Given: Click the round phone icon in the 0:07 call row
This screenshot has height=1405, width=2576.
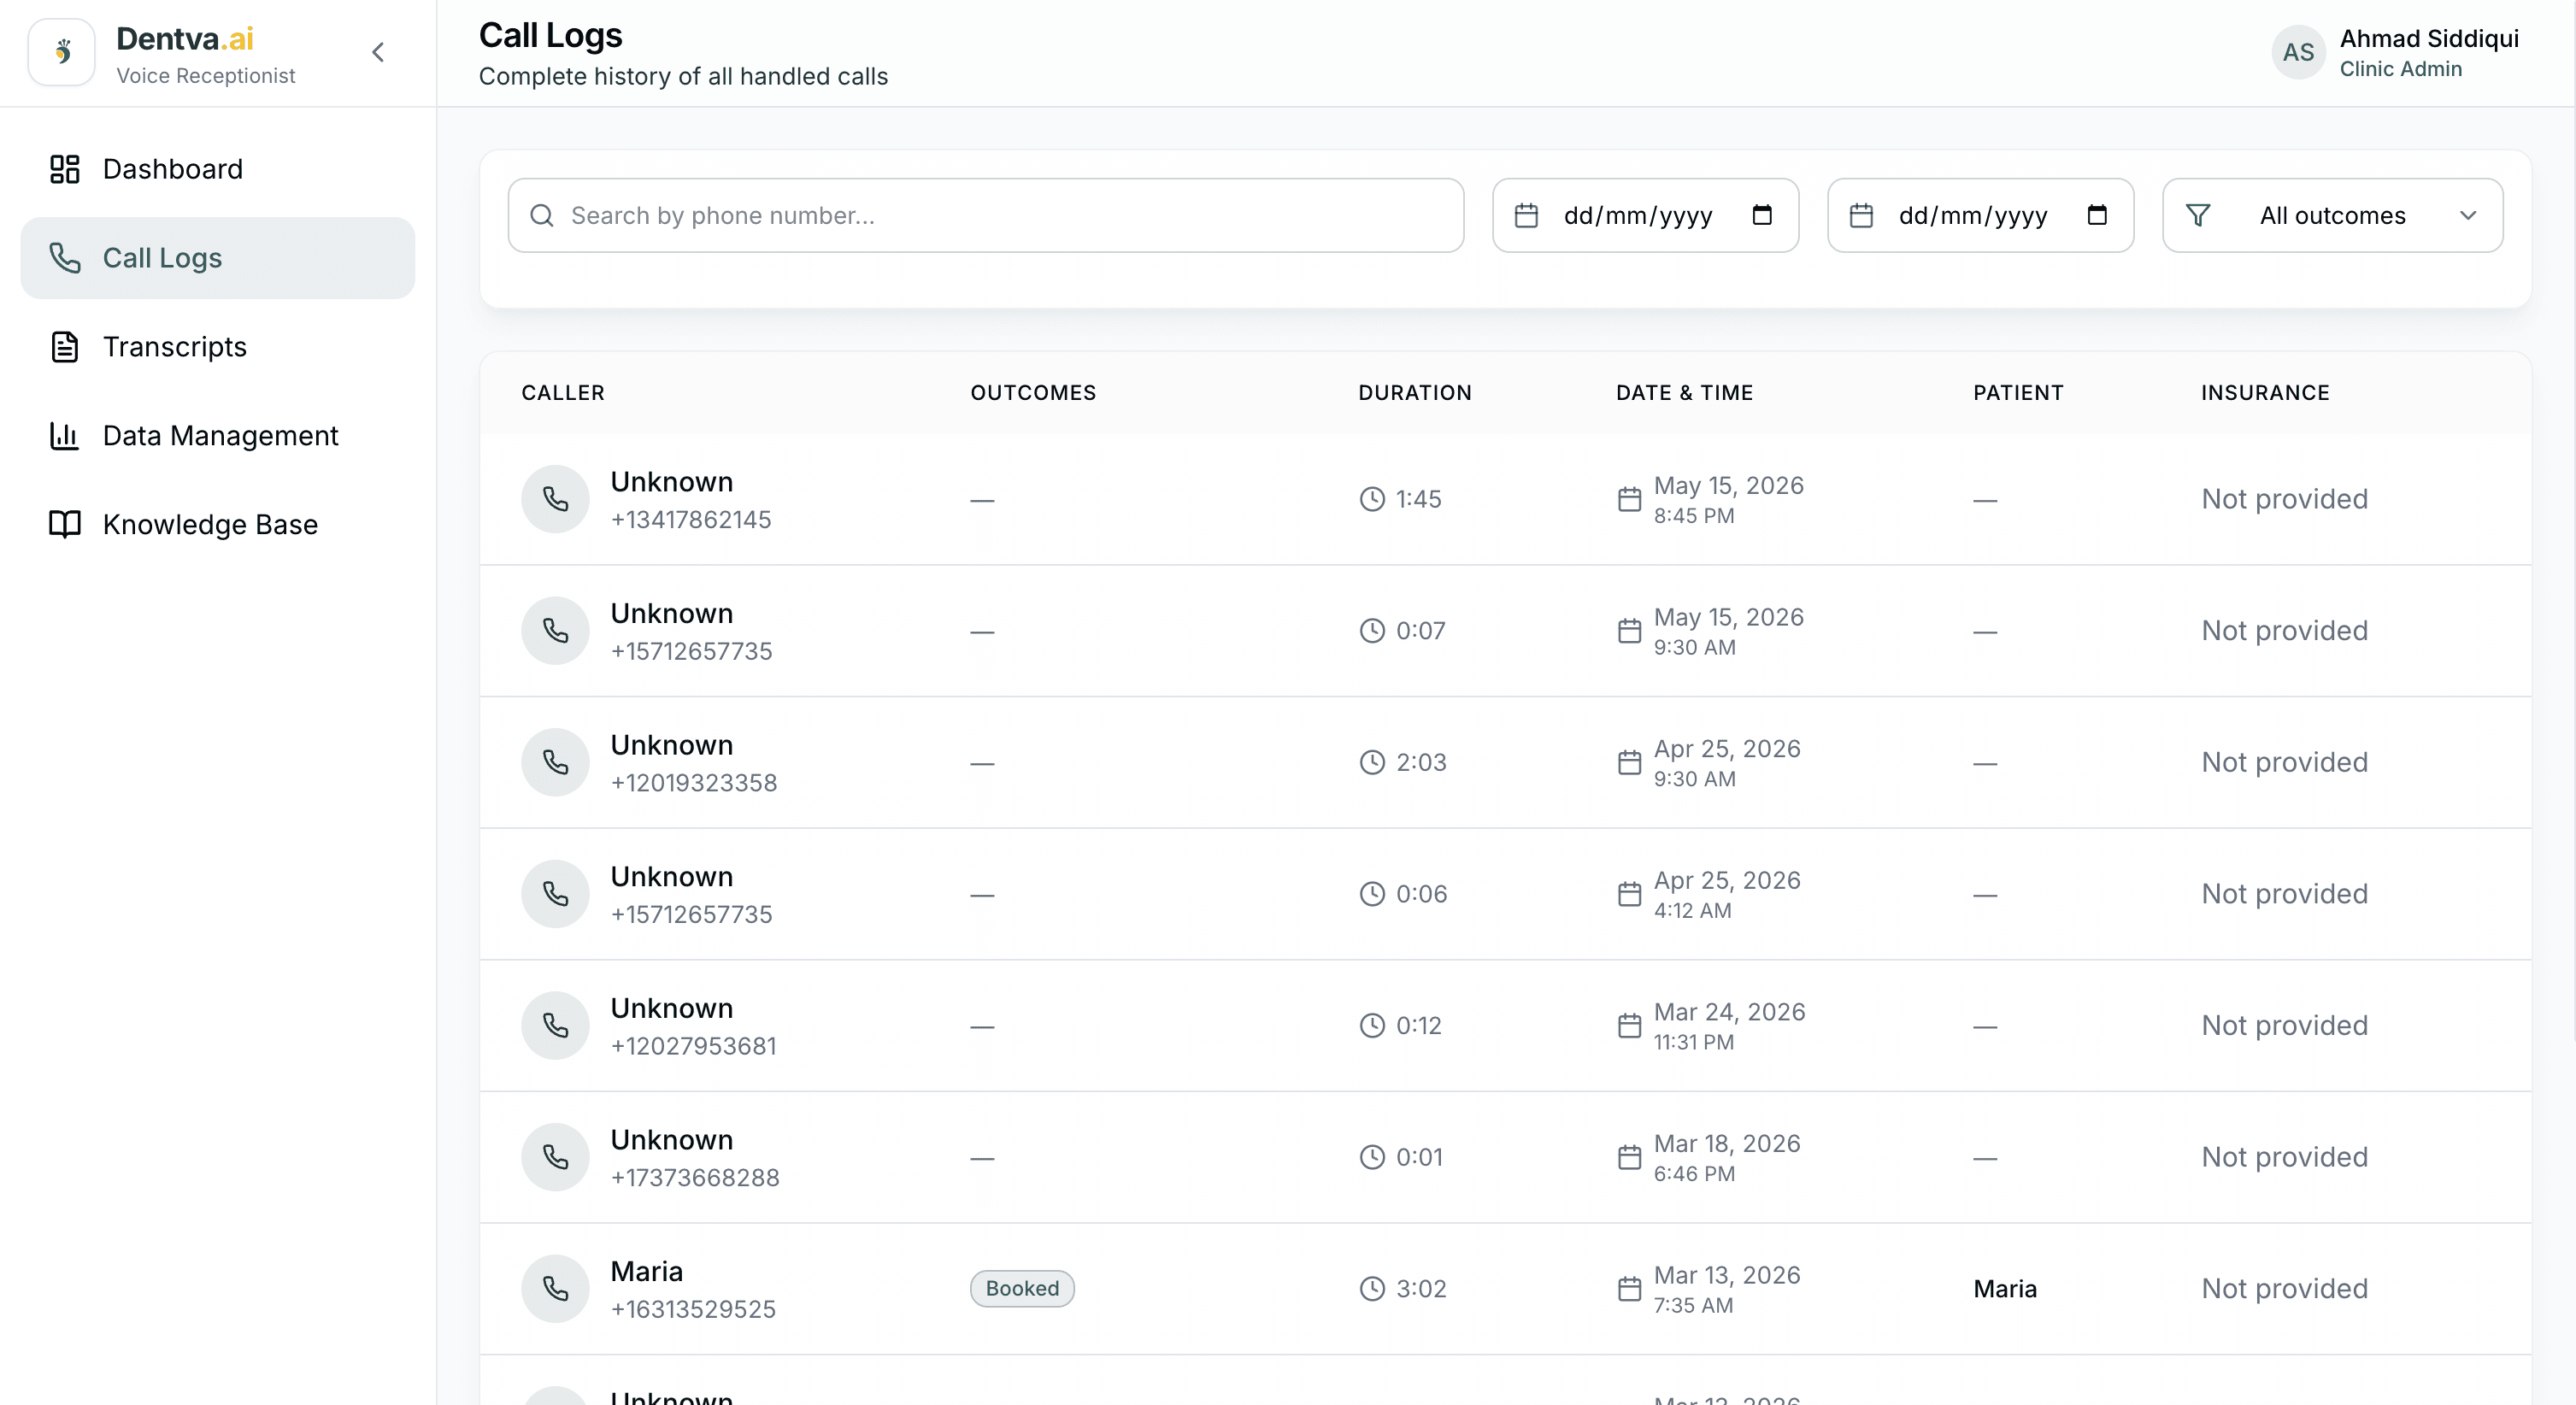Looking at the screenshot, I should [x=555, y=631].
